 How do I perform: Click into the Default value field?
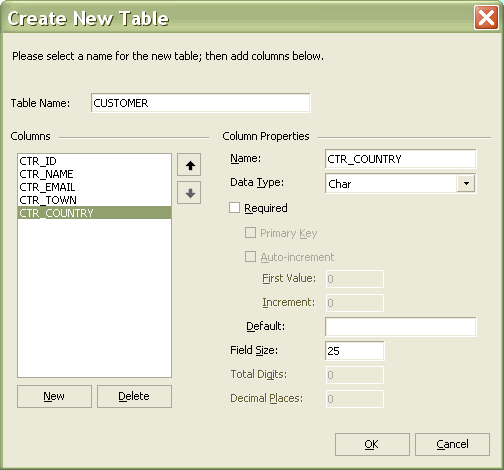coord(400,327)
